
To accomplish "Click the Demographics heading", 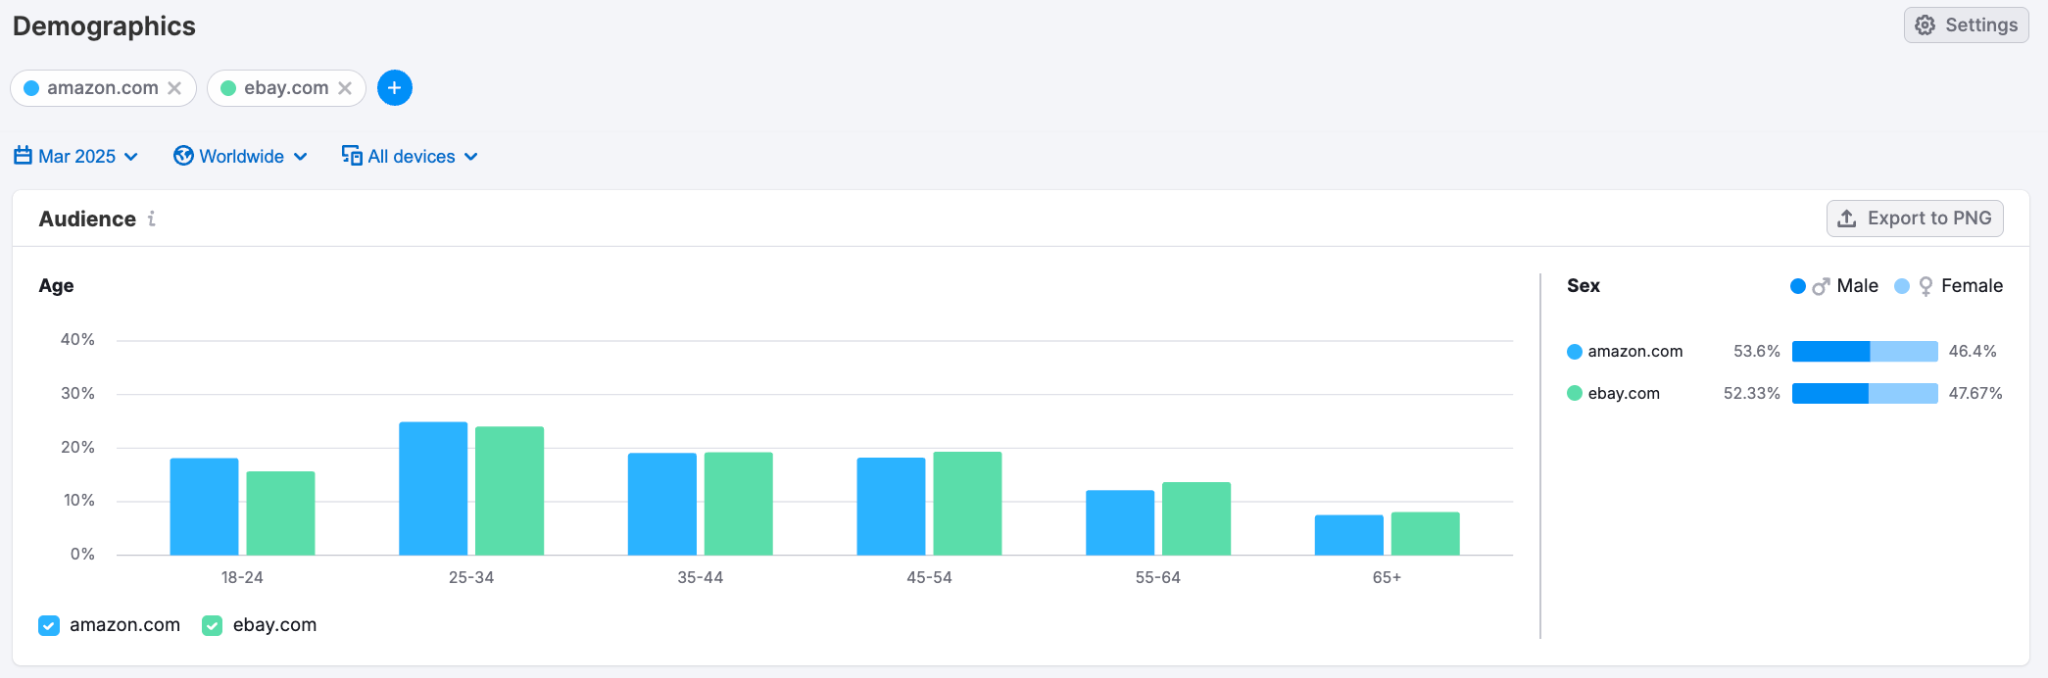I will [104, 26].
